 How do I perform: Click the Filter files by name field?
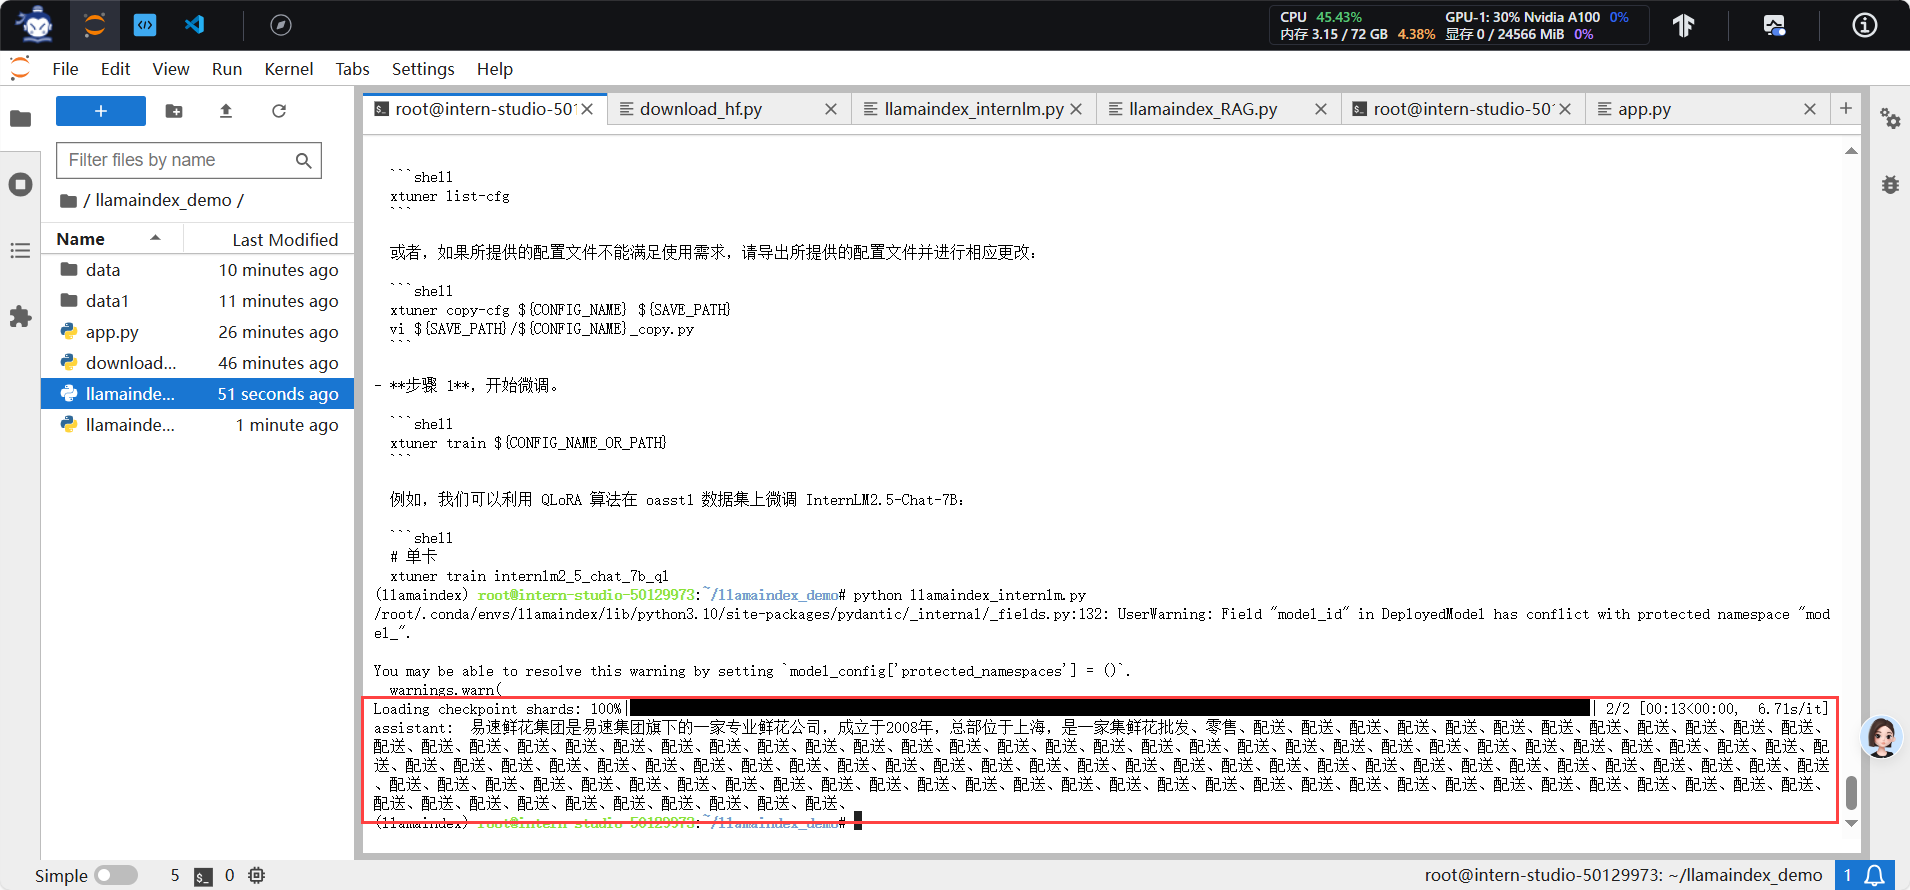coord(189,160)
